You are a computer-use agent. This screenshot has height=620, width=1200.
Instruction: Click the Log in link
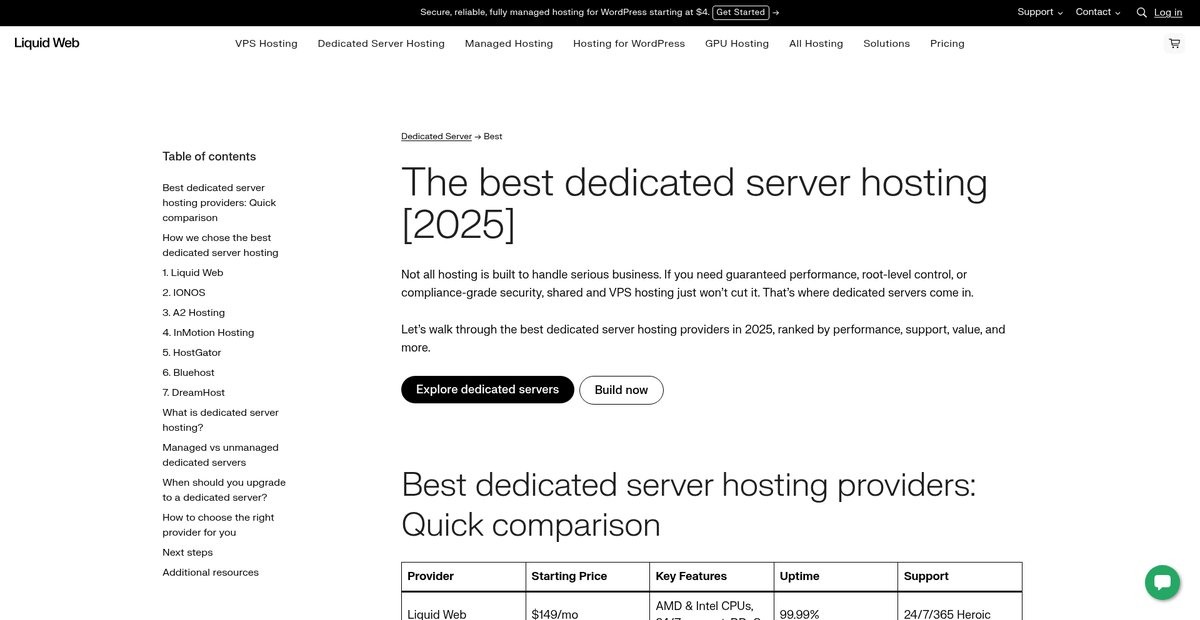(x=1168, y=13)
